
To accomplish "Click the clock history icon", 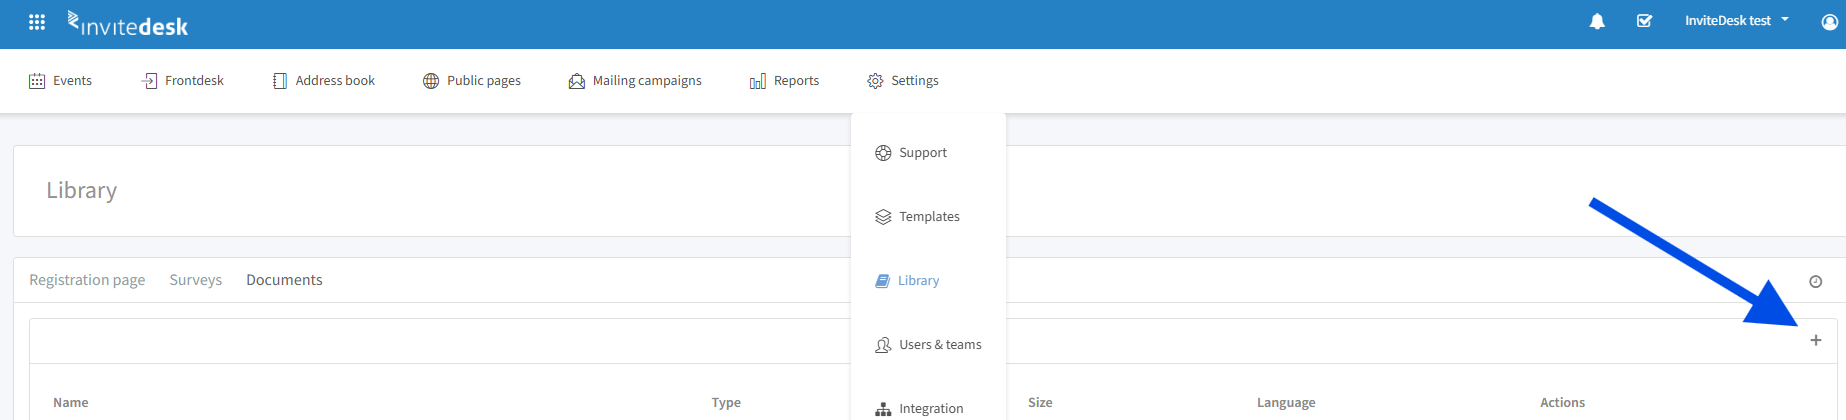I will (x=1816, y=282).
